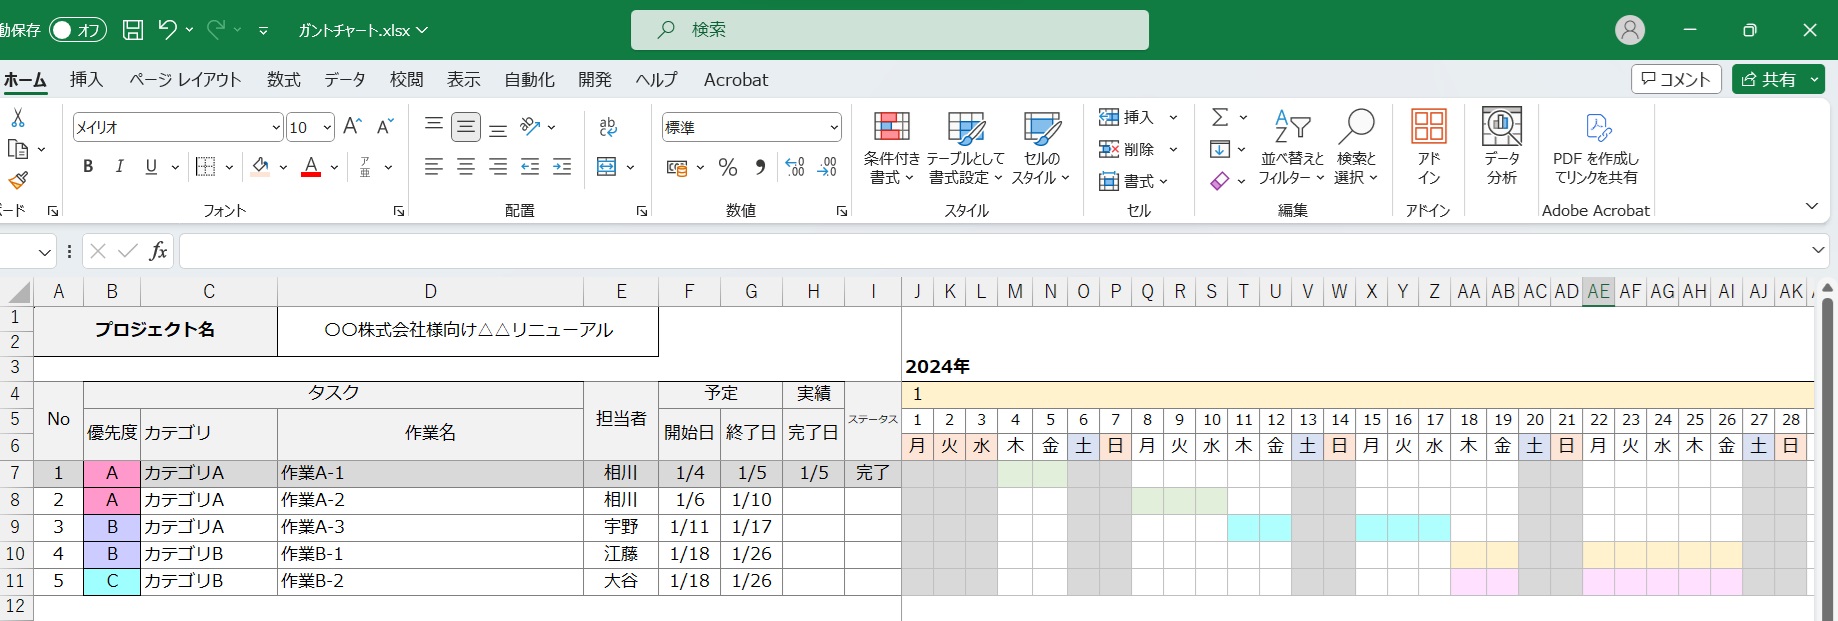The width and height of the screenshot is (1838, 621).
Task: Open the 数式 tab
Action: [x=284, y=79]
